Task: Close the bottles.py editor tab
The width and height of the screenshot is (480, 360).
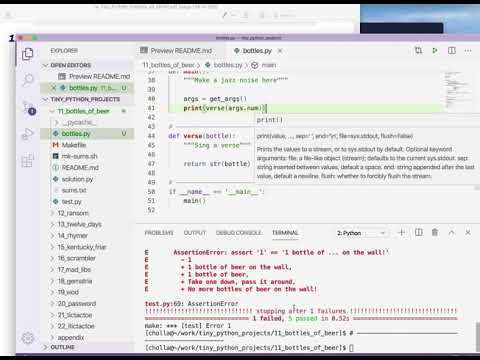Action: [x=280, y=51]
